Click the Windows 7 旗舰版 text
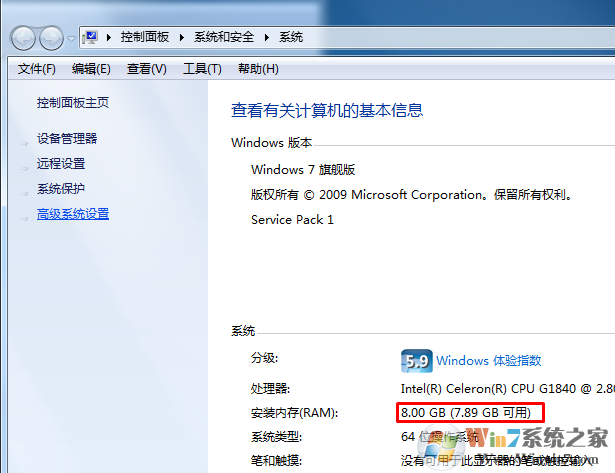 303,170
